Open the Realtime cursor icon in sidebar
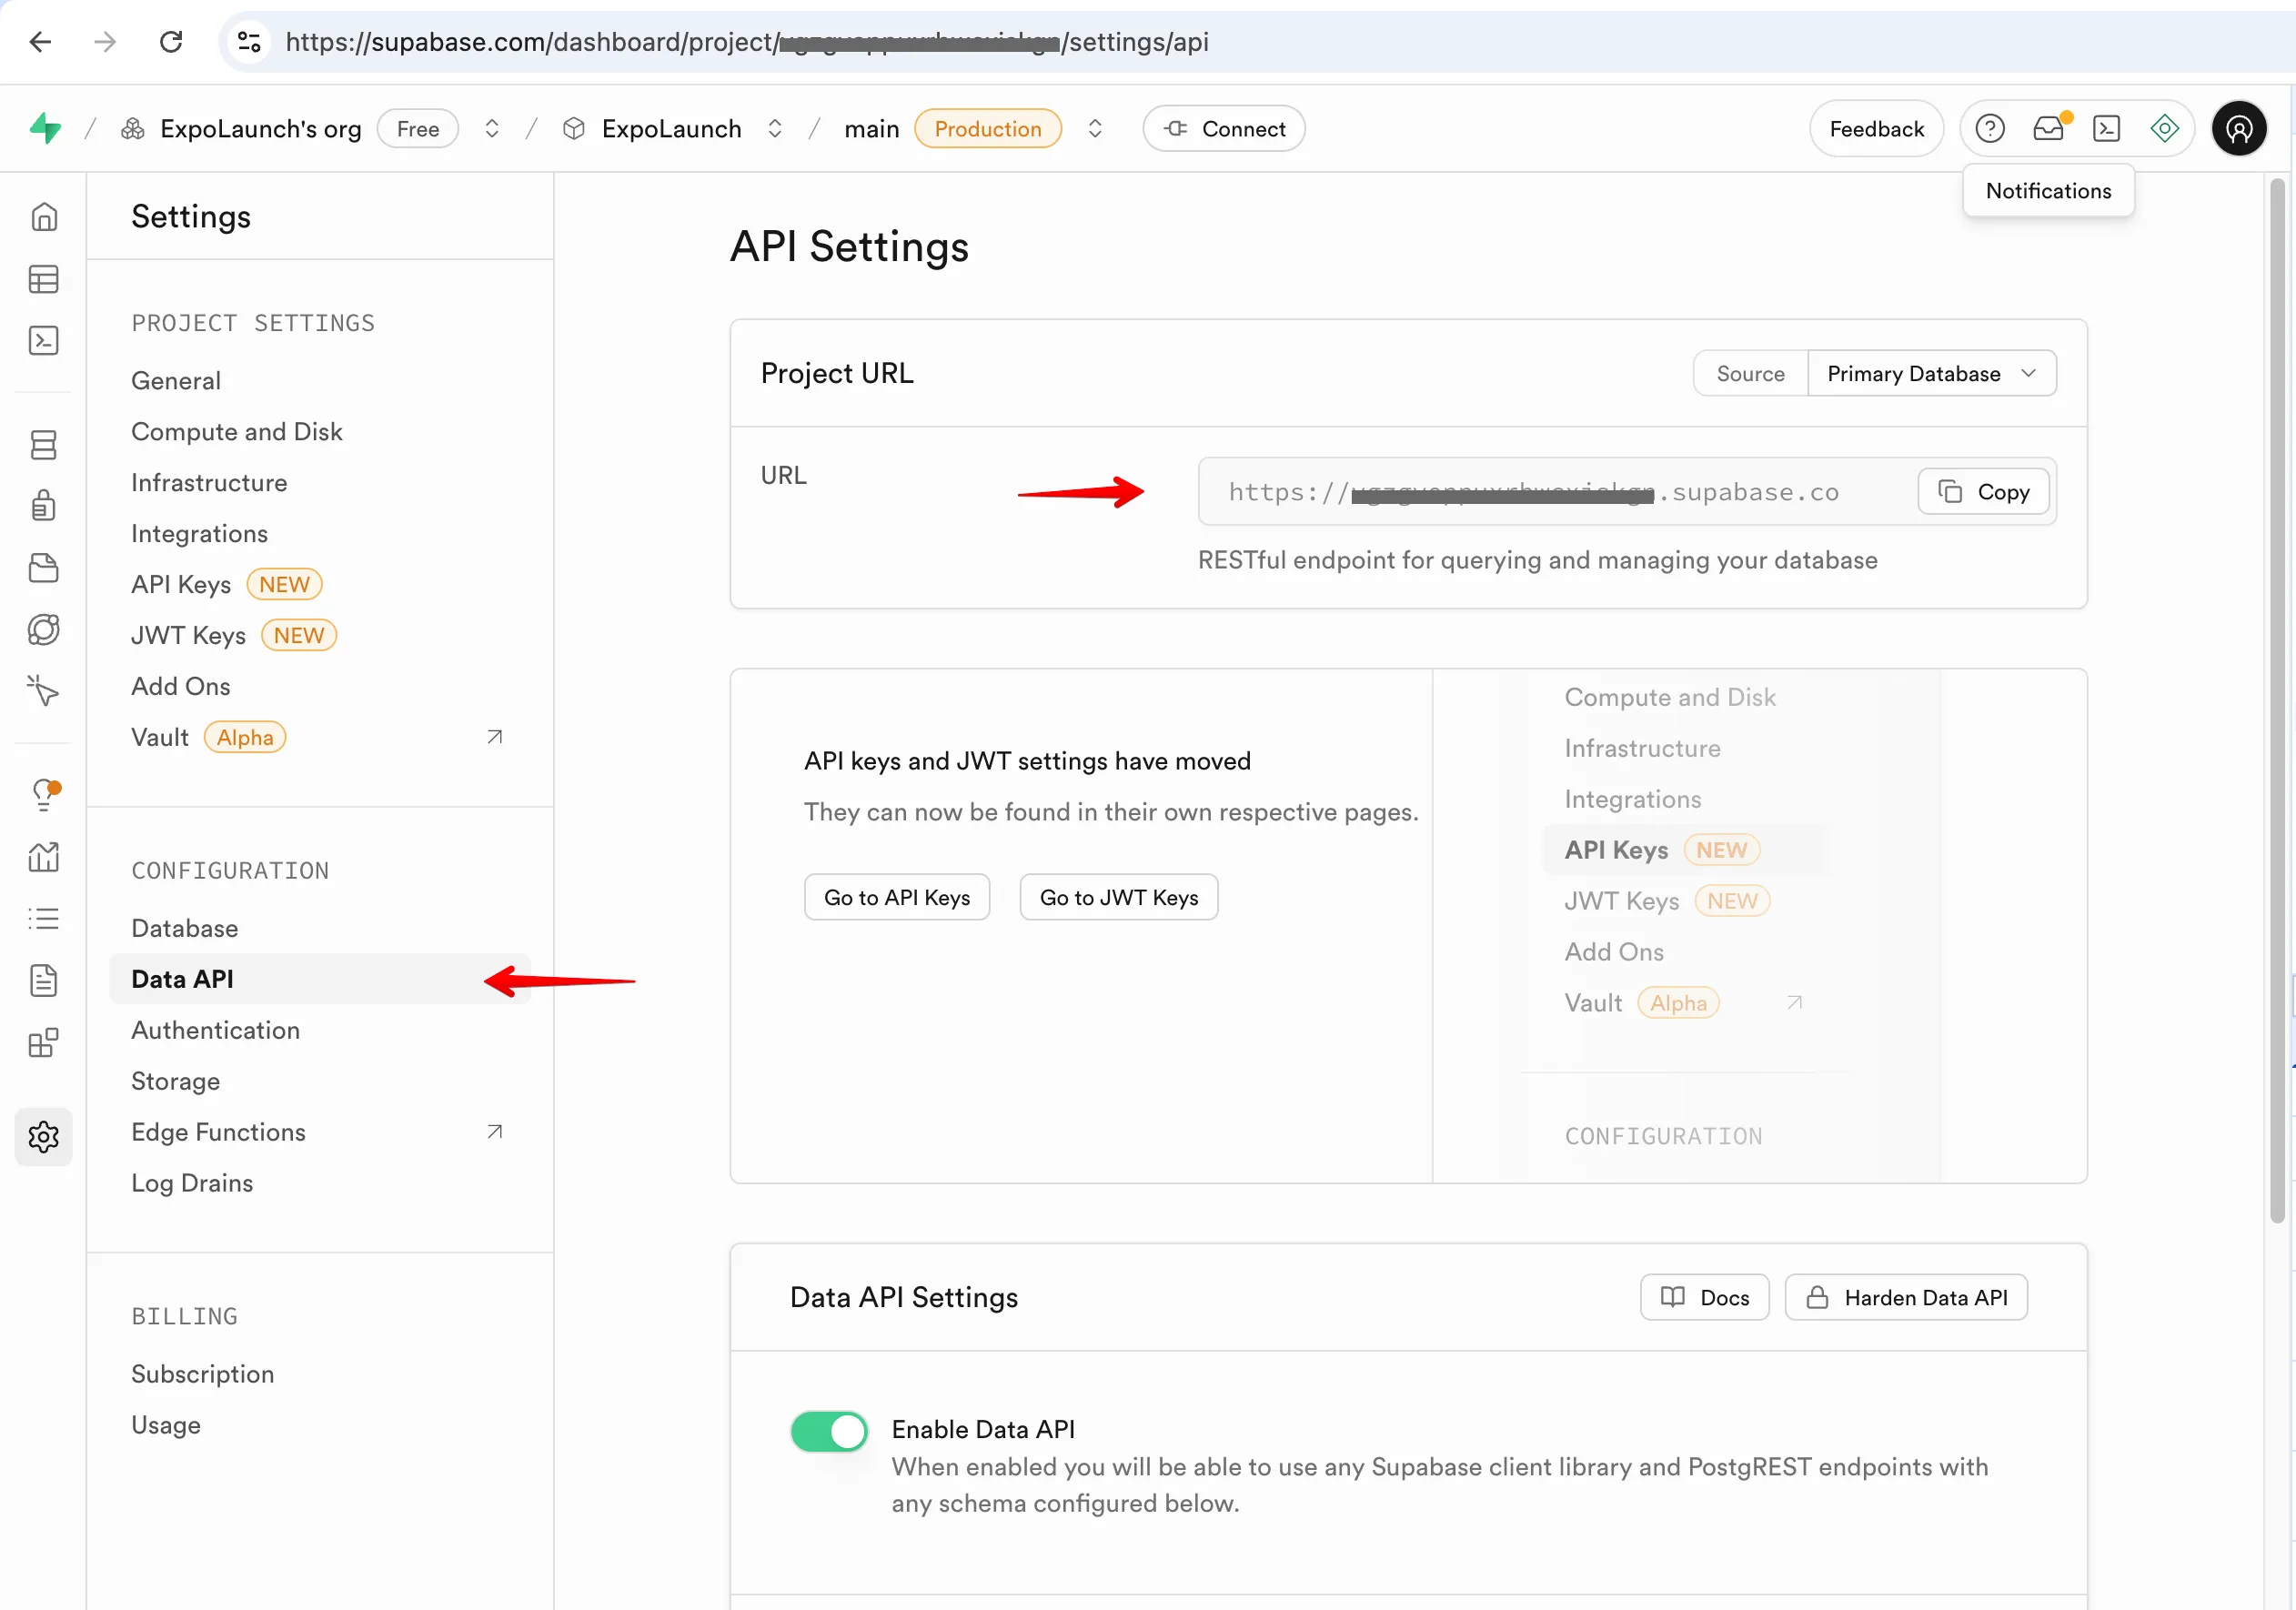2296x1610 pixels. [x=44, y=691]
